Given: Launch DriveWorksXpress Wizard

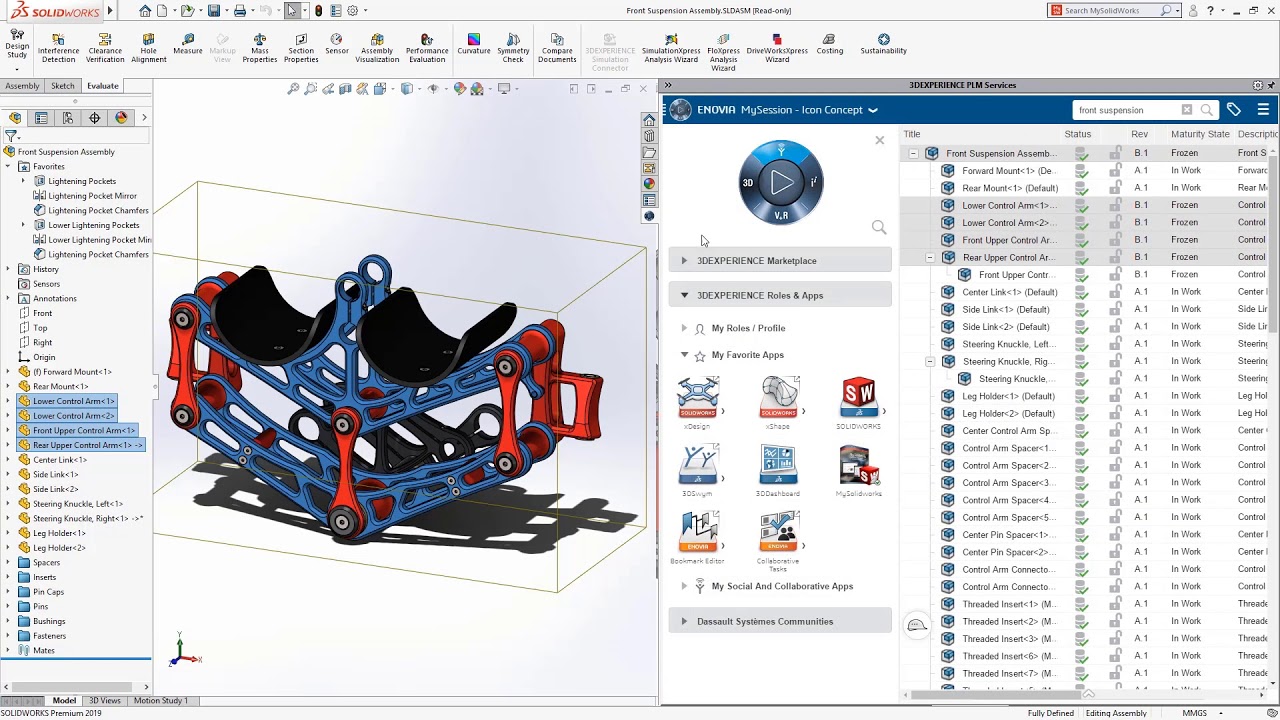Looking at the screenshot, I should (x=777, y=48).
